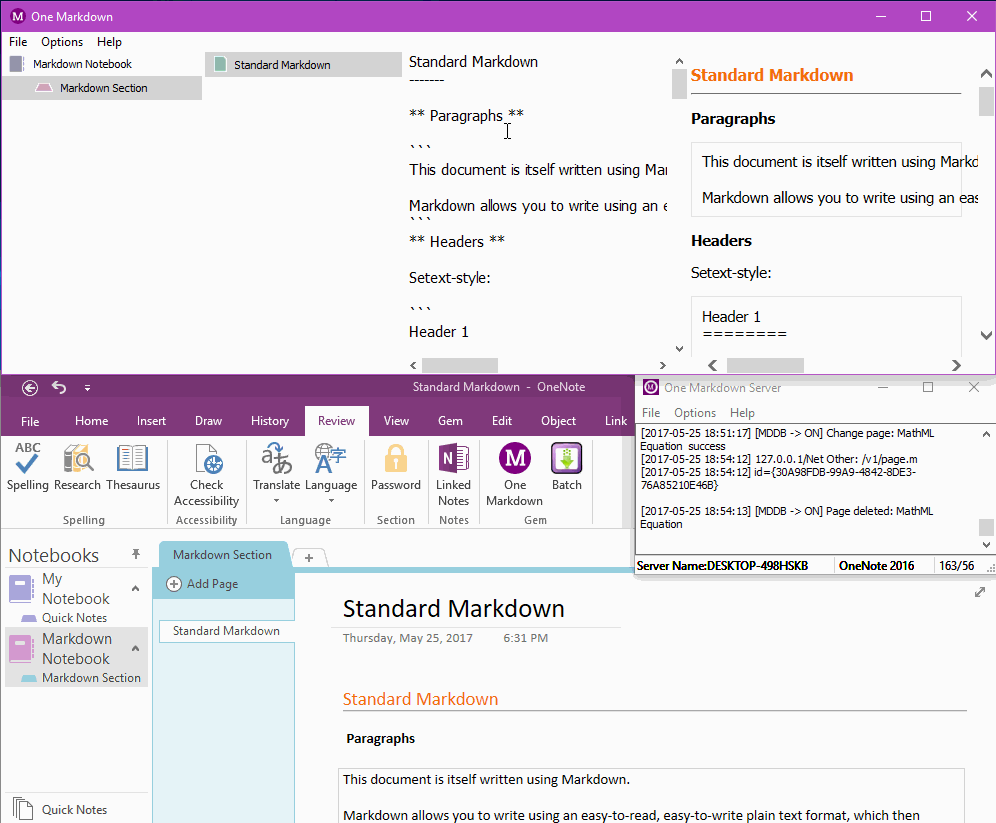Collapse the My Notebook entry
Image resolution: width=996 pixels, height=823 pixels.
(135, 588)
